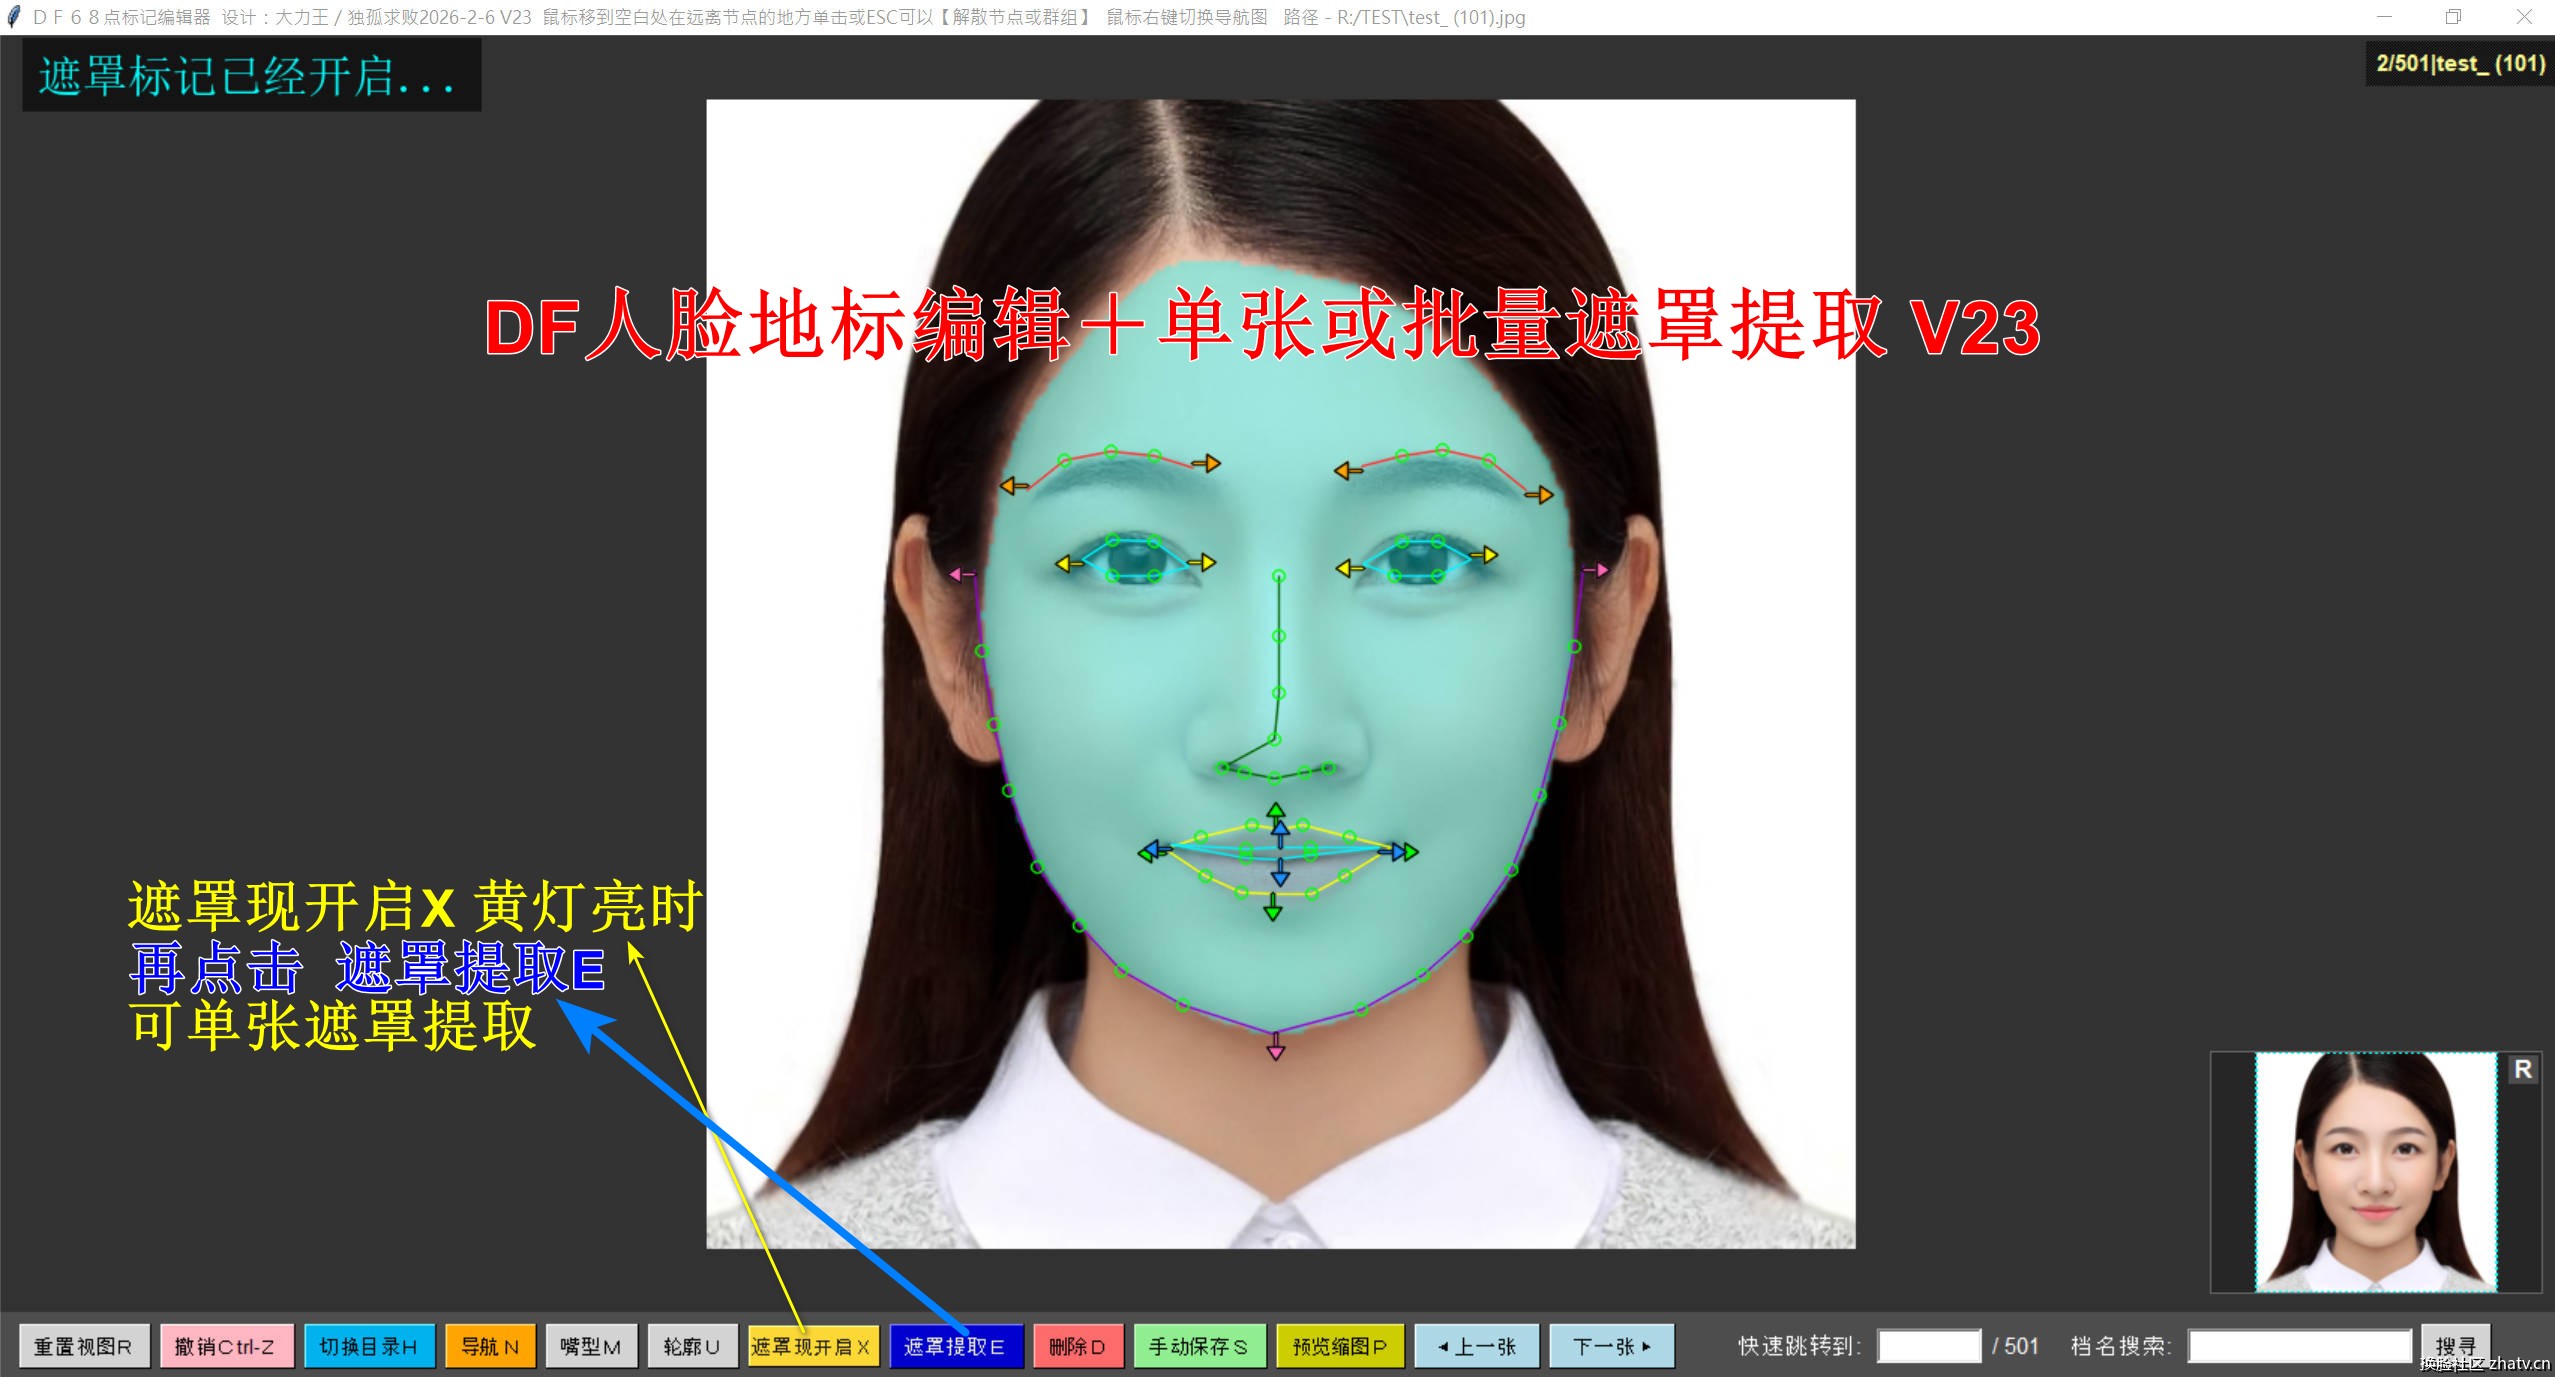
Task: Click the R toggle beside the preview thumbnail
Action: [2523, 1068]
